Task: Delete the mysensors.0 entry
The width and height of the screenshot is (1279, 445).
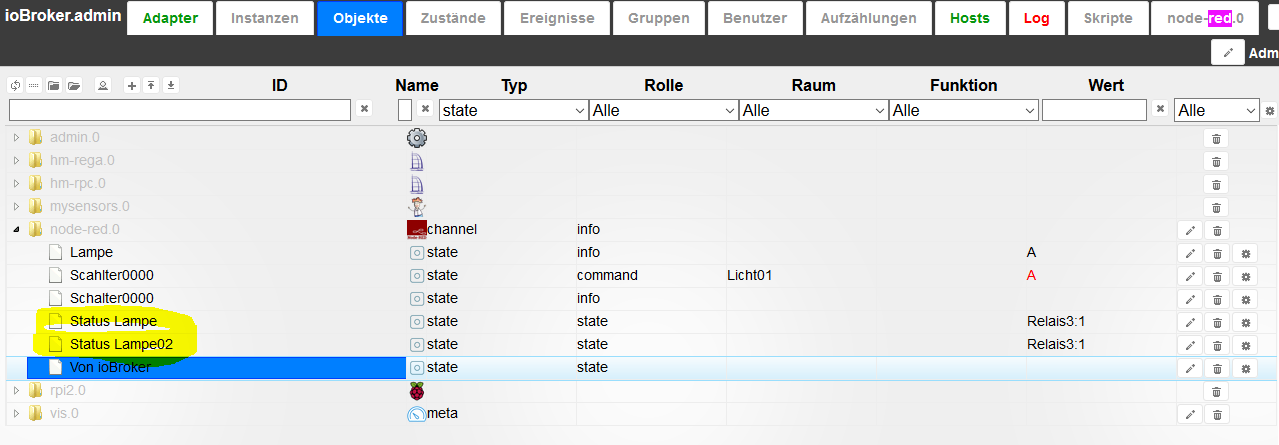Action: 1216,207
